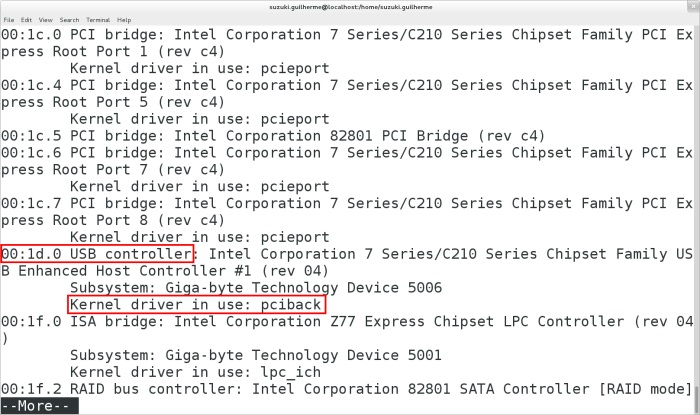Open the Help menu

124,19
